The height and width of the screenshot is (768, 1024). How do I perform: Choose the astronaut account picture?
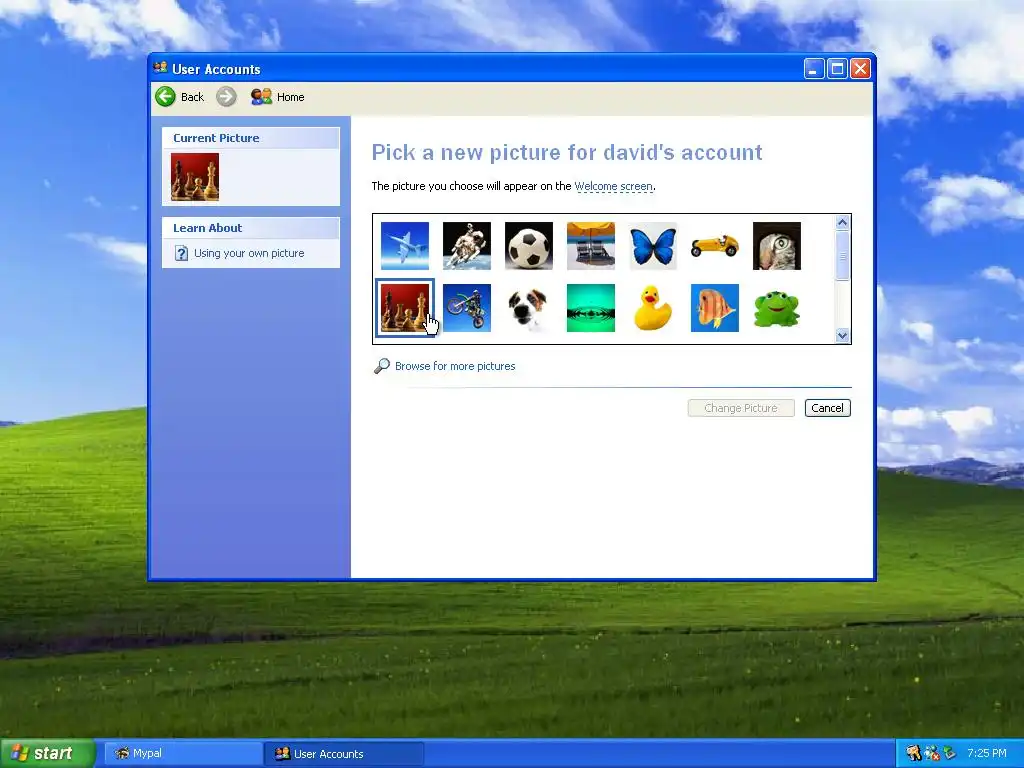click(x=467, y=246)
